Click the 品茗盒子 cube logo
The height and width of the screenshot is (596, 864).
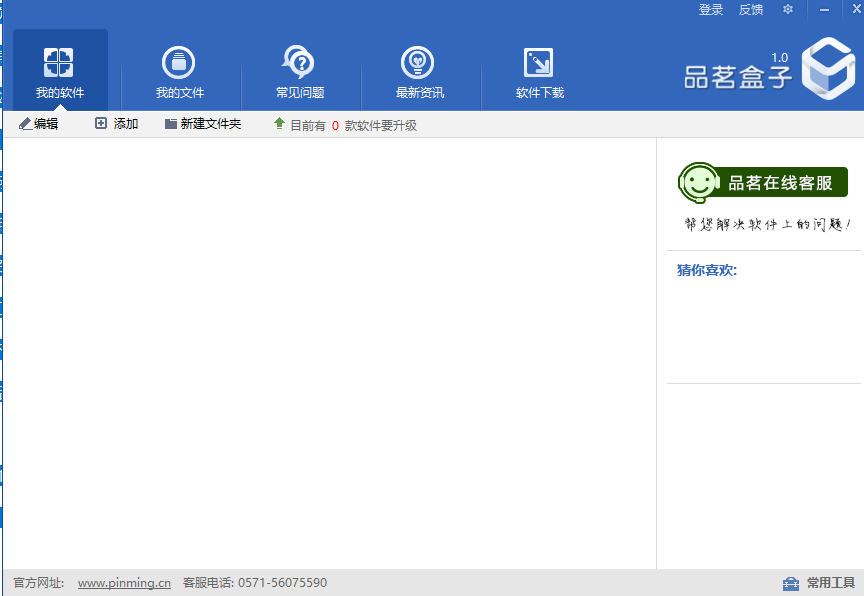coord(828,68)
